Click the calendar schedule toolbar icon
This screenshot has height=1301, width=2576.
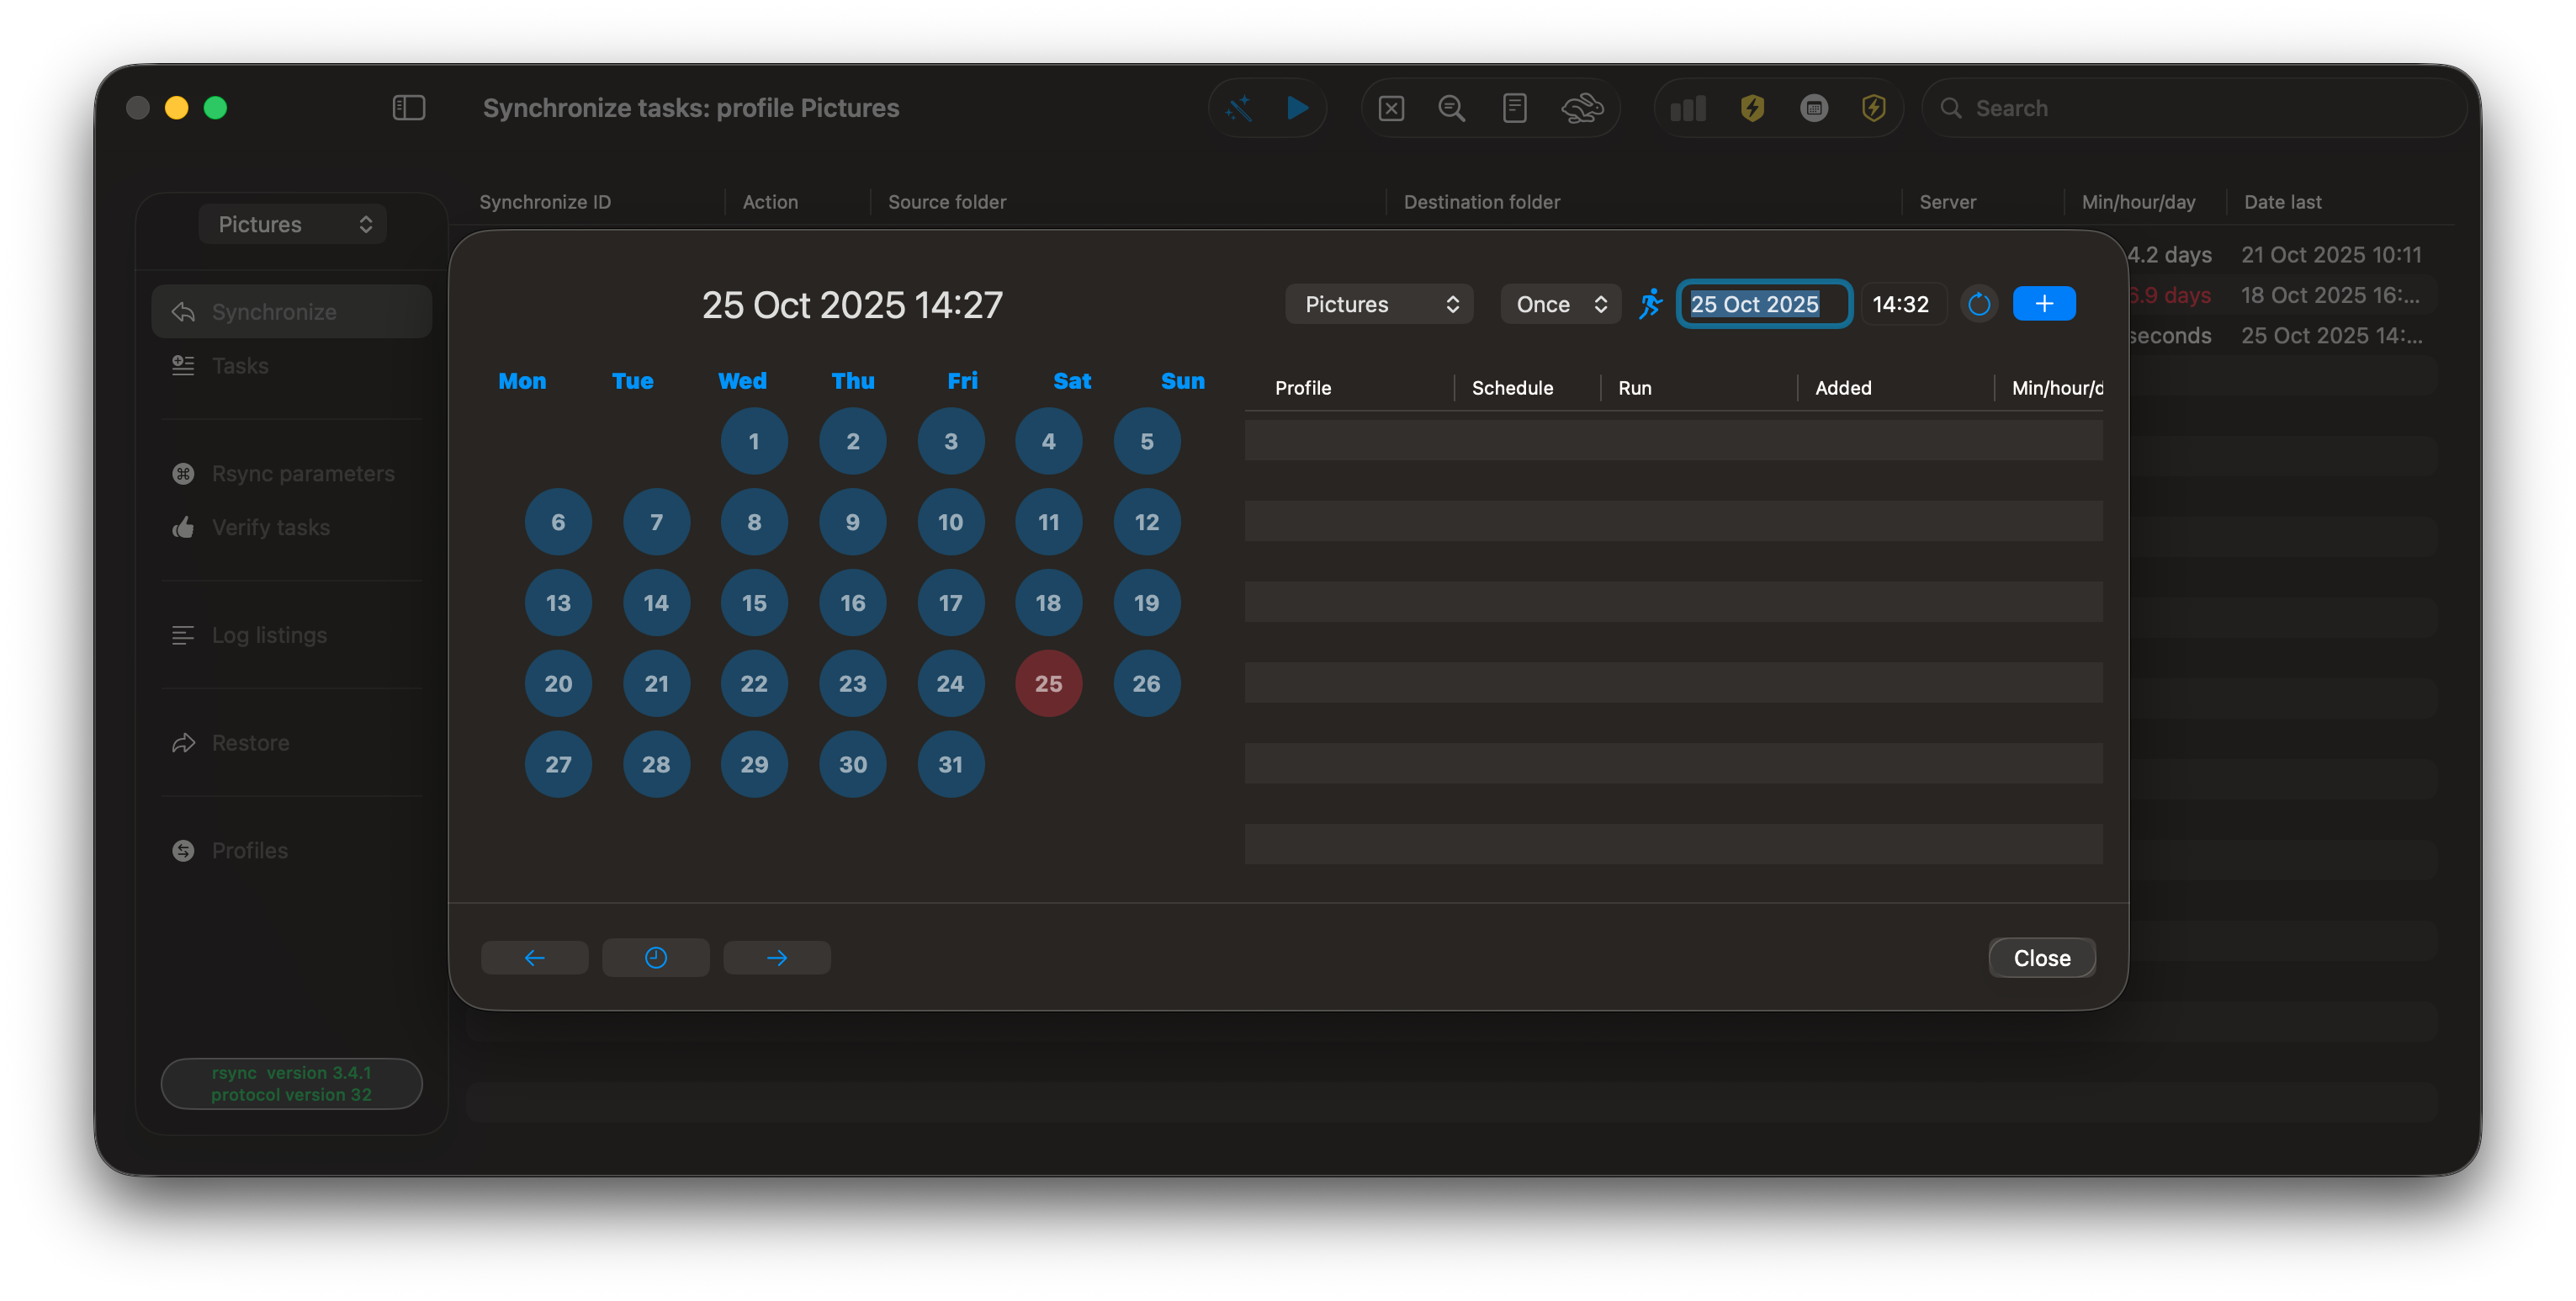[1814, 108]
